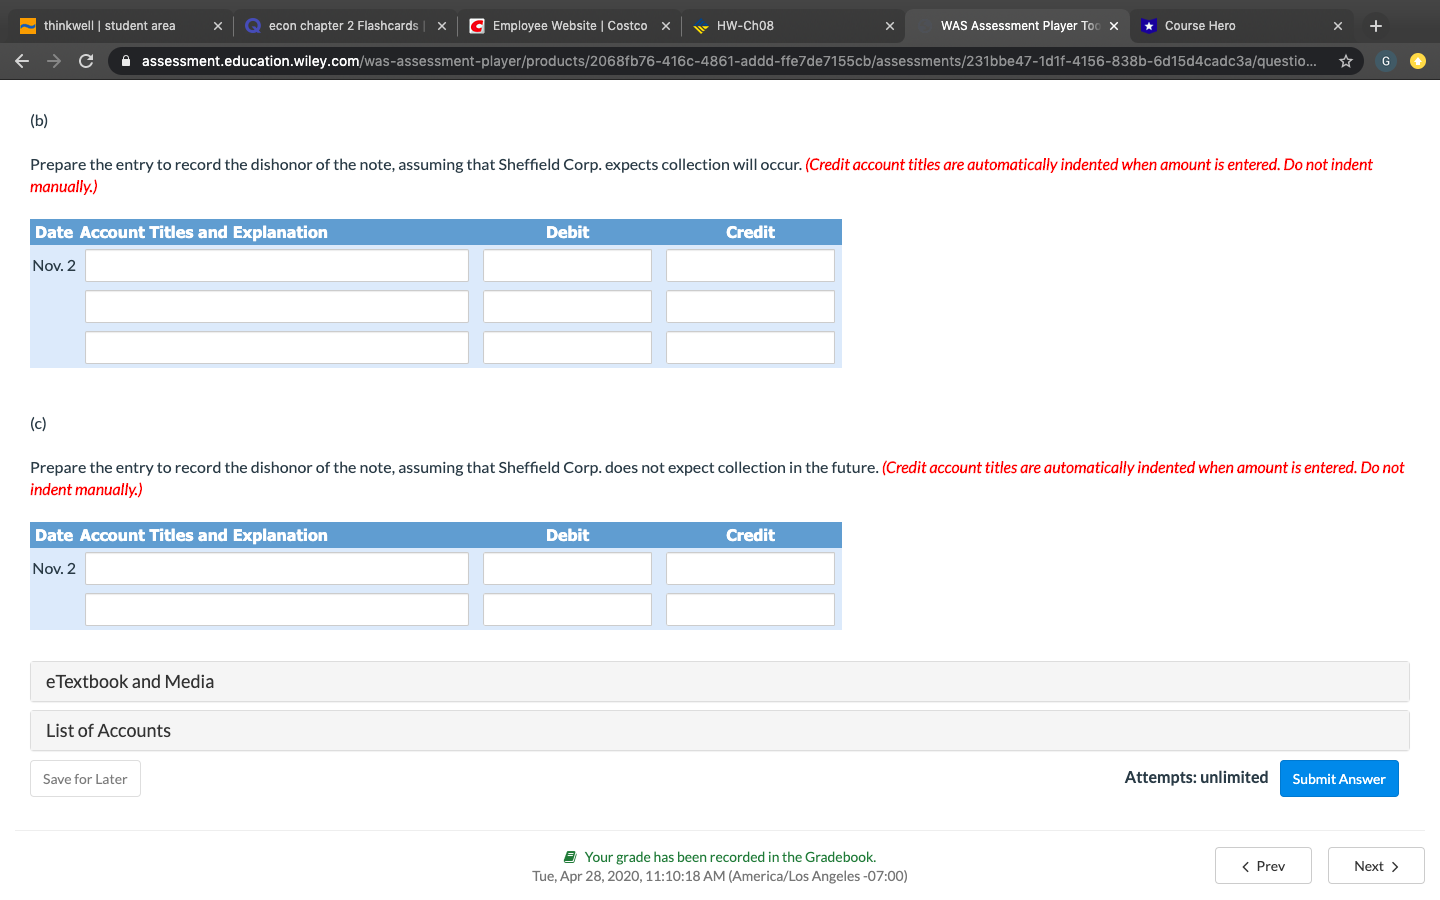Switch to Course Hero tab

[1241, 26]
